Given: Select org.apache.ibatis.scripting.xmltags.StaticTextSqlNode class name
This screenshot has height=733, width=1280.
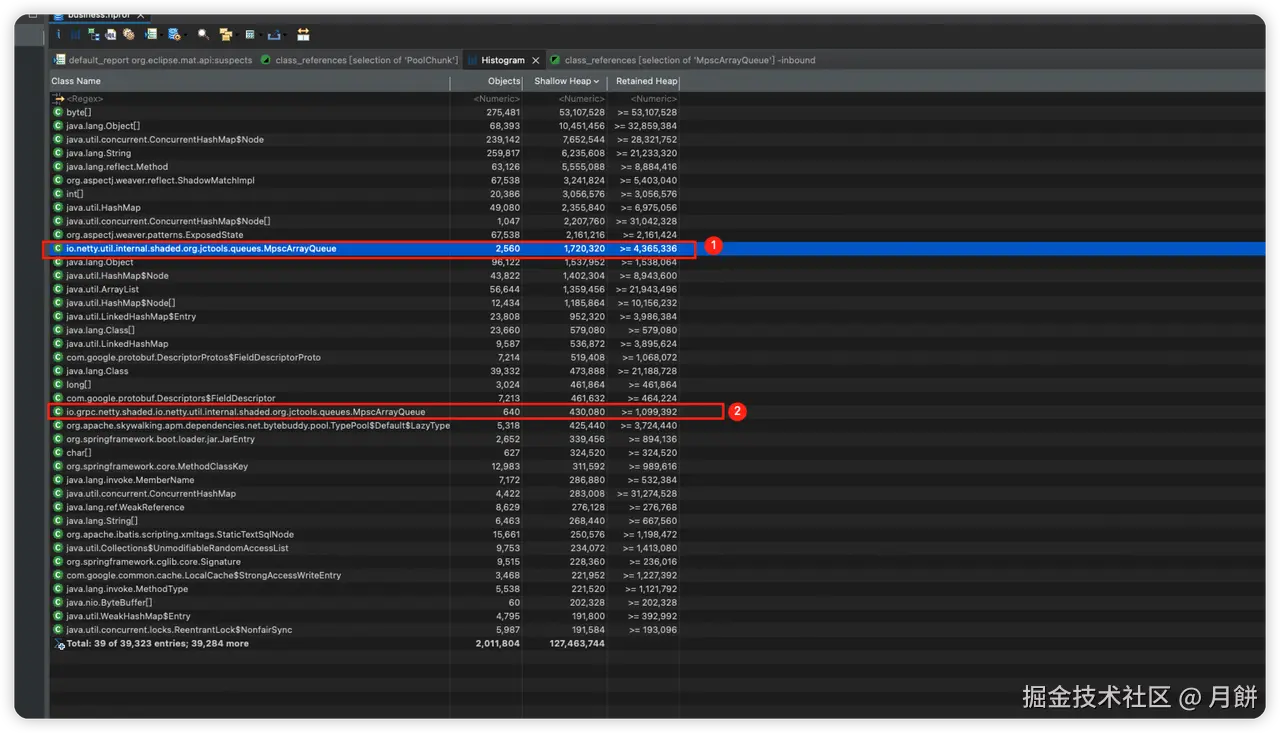Looking at the screenshot, I should coord(180,535).
